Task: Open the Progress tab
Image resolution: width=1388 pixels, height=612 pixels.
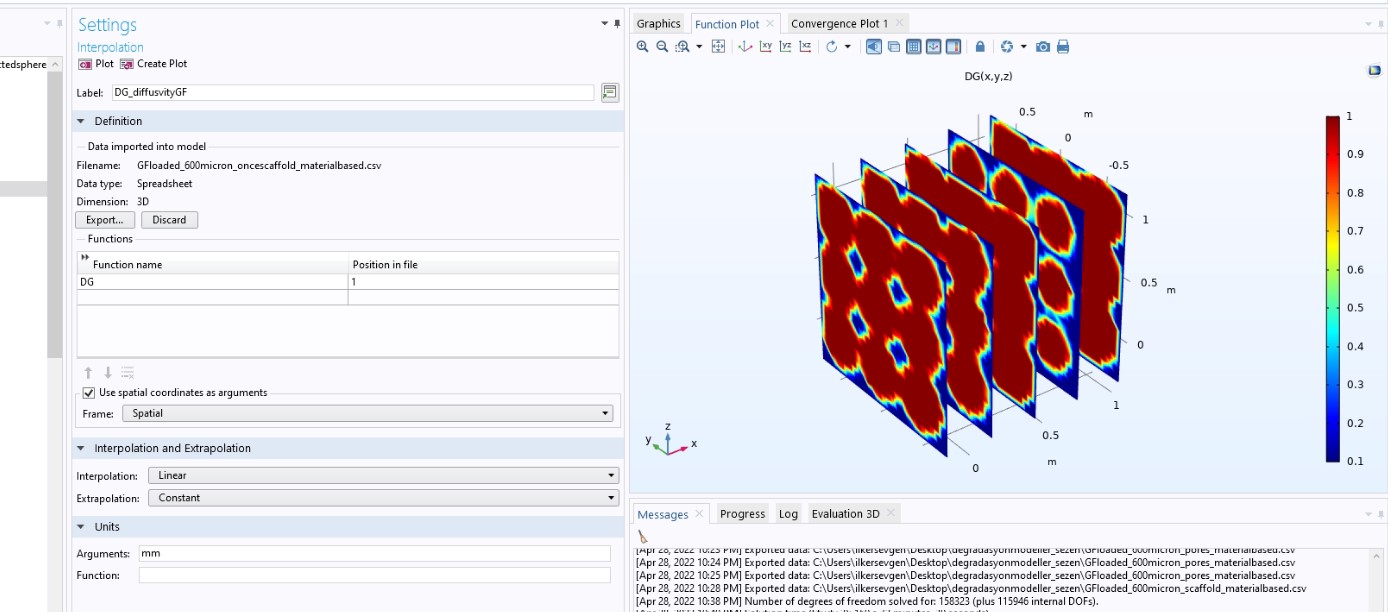Action: tap(742, 514)
